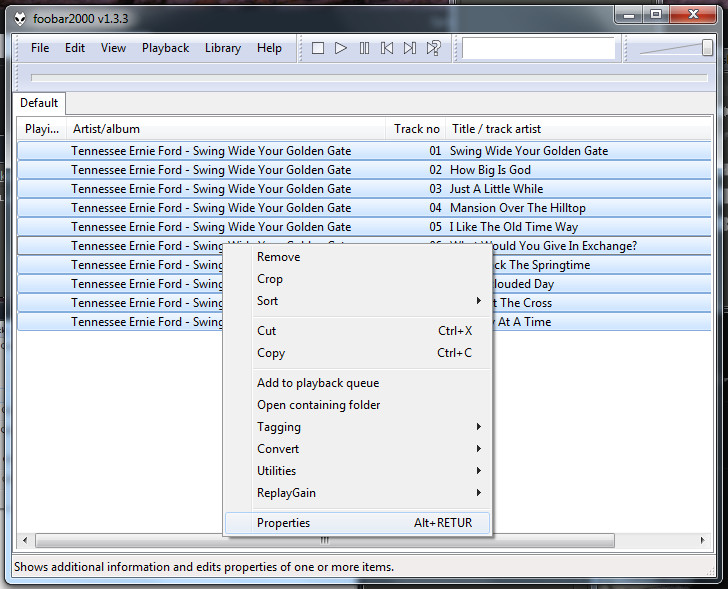The height and width of the screenshot is (589, 728).
Task: Select Cut in the context menu
Action: [358, 331]
